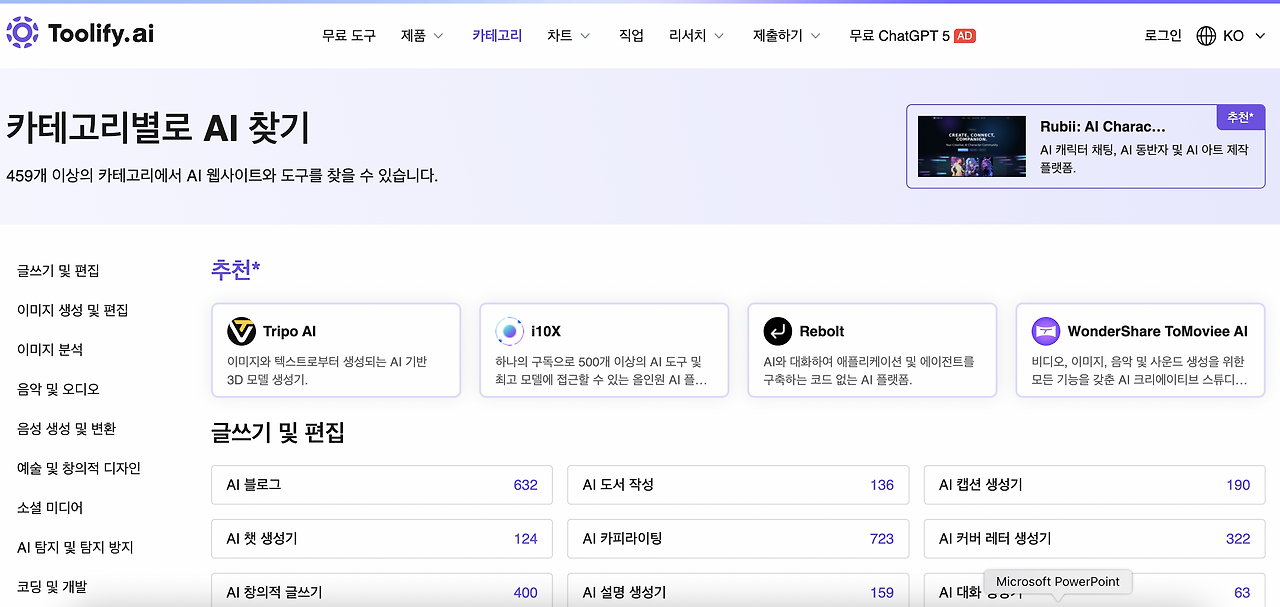The width and height of the screenshot is (1280, 607).
Task: Click the 로그인 button
Action: tap(1163, 35)
